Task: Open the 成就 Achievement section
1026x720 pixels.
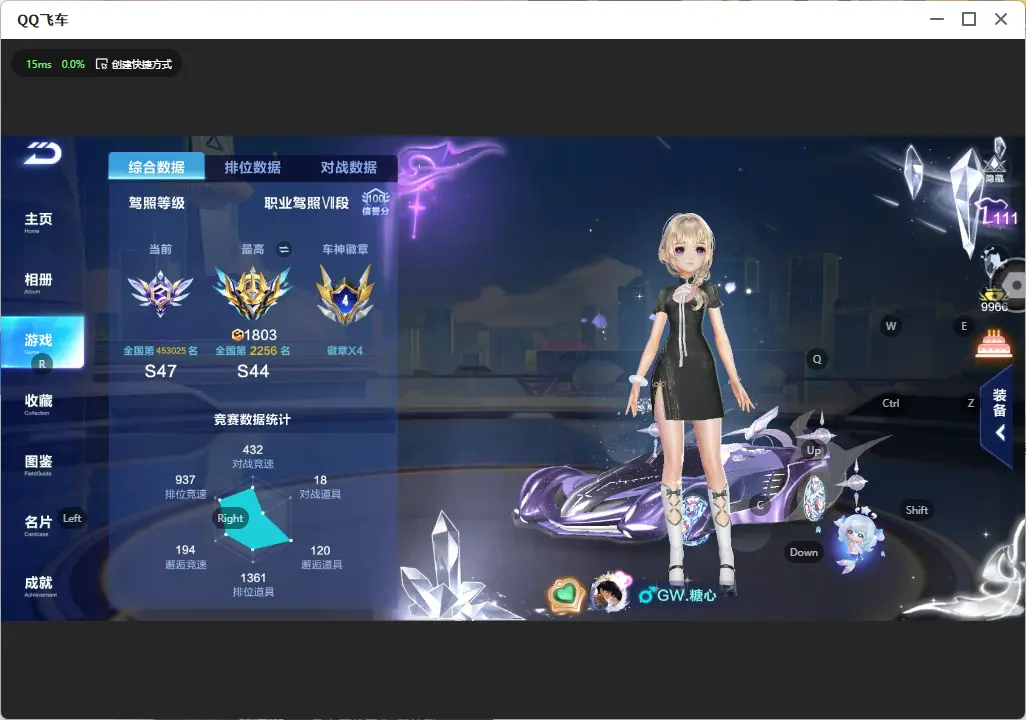Action: pos(39,586)
